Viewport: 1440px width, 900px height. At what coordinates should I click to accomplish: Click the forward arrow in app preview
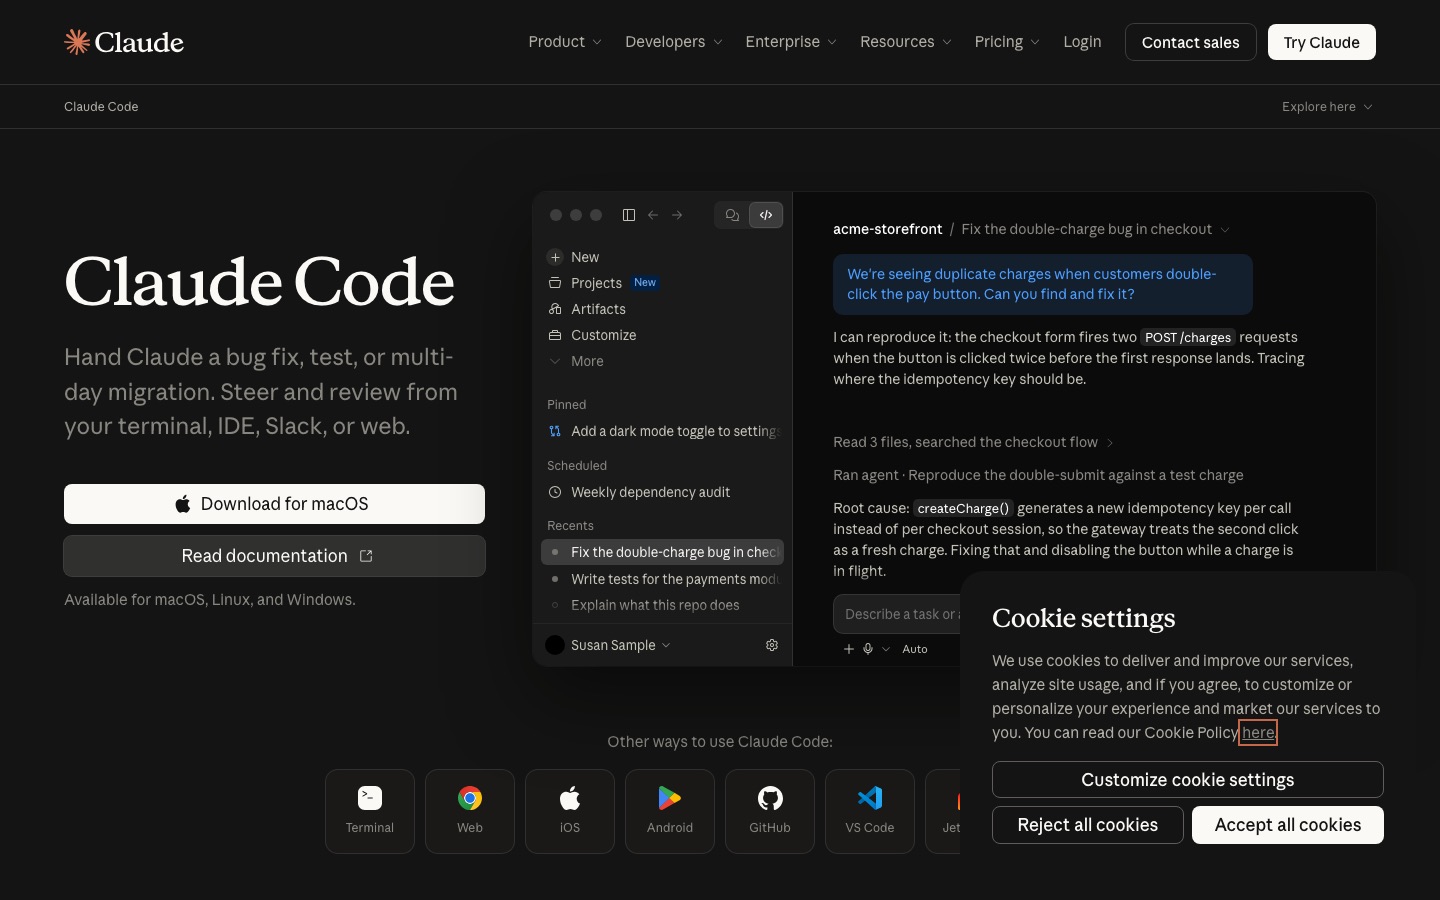[677, 215]
